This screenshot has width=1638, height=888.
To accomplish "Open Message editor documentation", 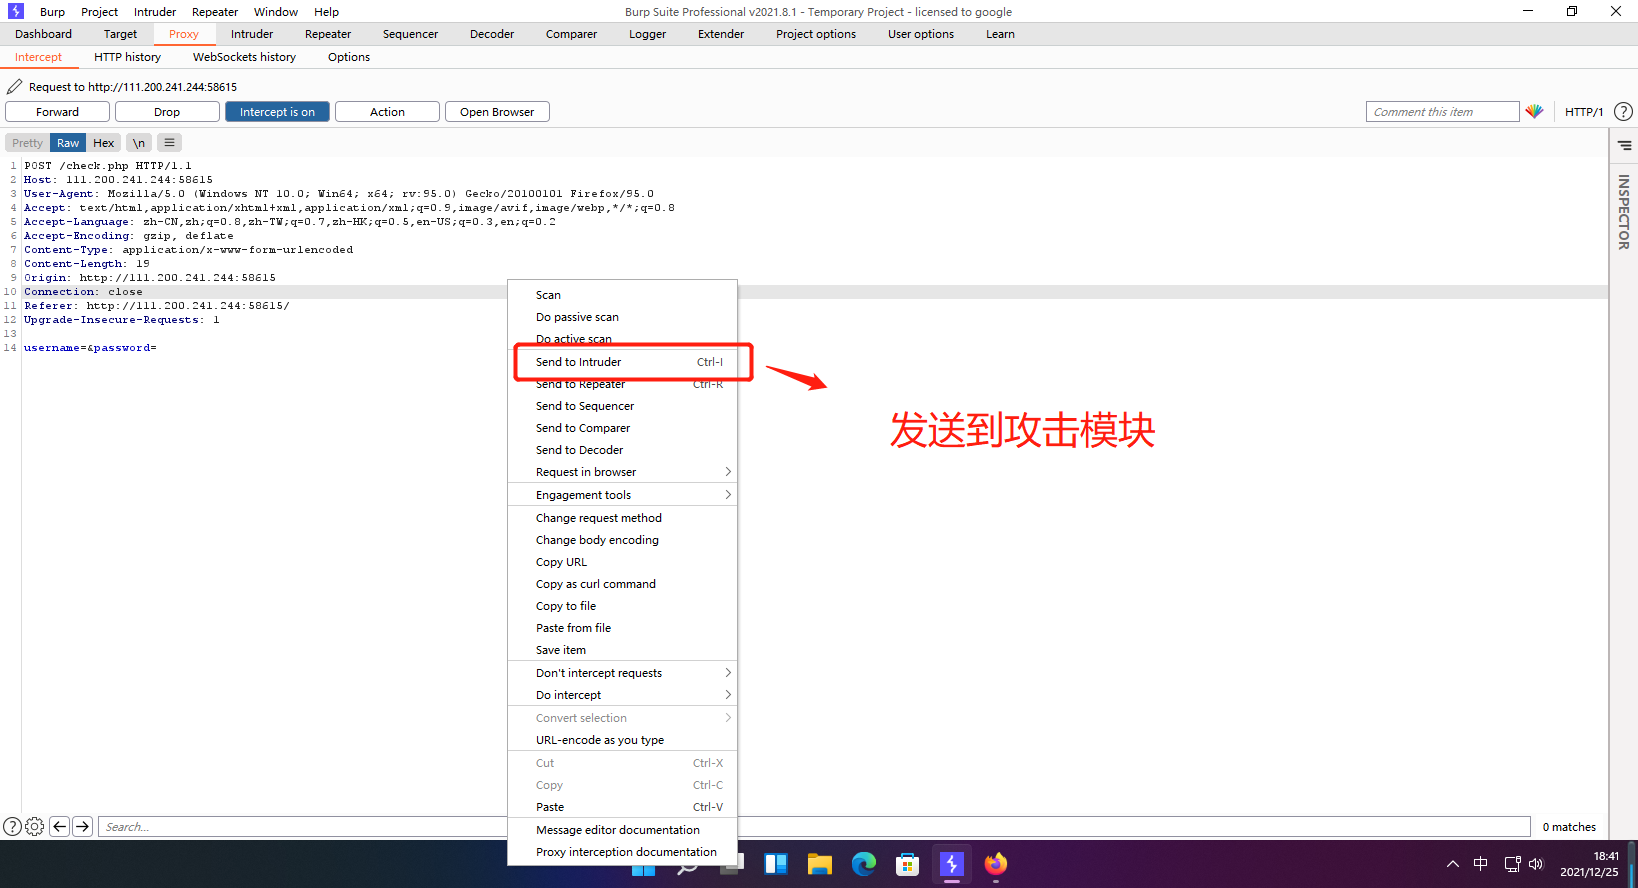I will tap(622, 830).
